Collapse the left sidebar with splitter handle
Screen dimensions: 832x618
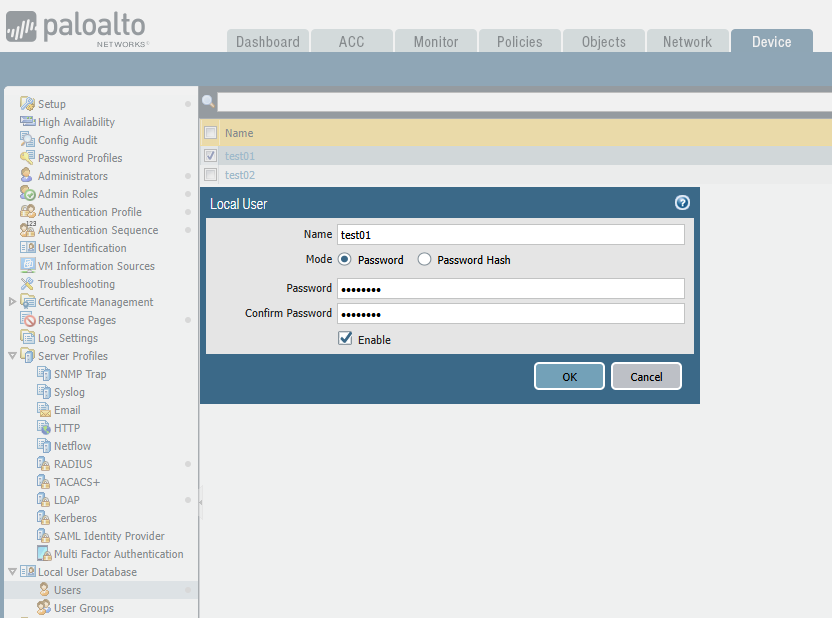click(201, 501)
